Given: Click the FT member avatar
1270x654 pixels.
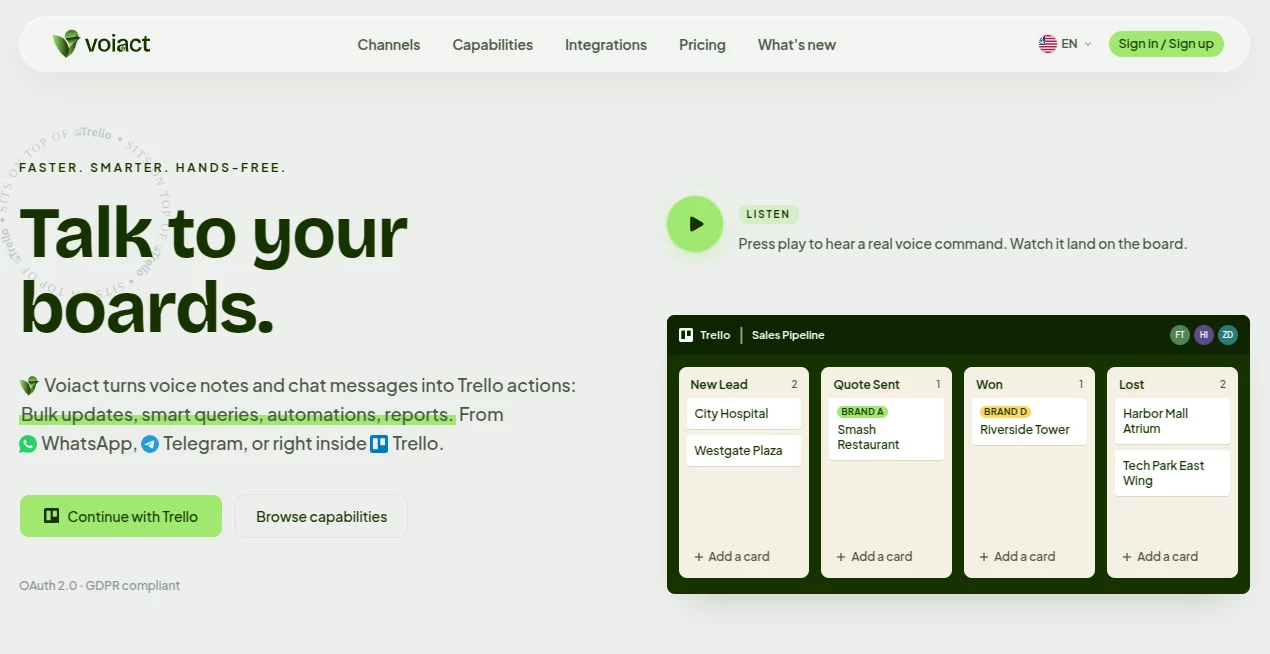Looking at the screenshot, I should coord(1180,335).
